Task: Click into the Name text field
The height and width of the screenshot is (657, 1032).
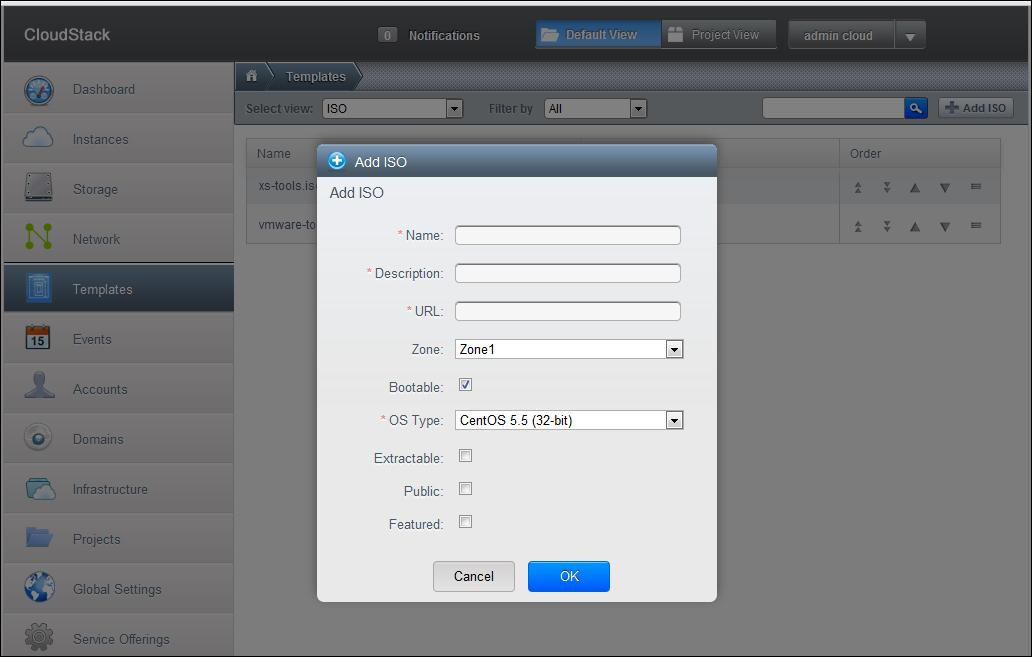Action: (x=567, y=235)
